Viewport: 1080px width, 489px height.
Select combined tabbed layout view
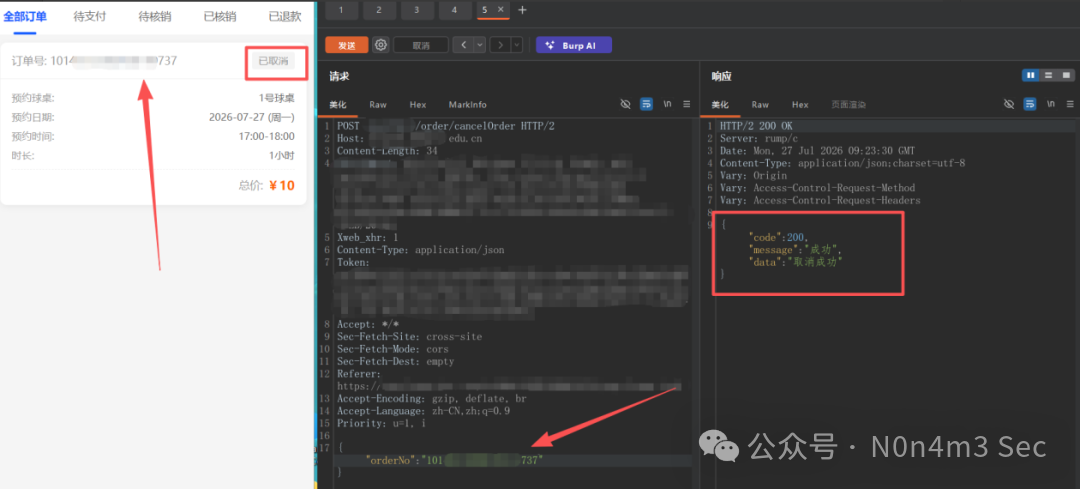click(x=1066, y=75)
